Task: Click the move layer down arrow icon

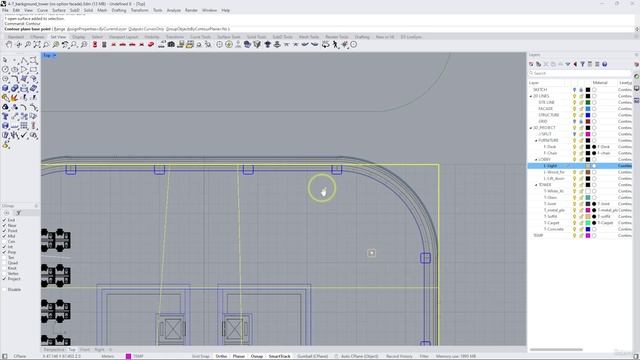Action: coord(568,64)
